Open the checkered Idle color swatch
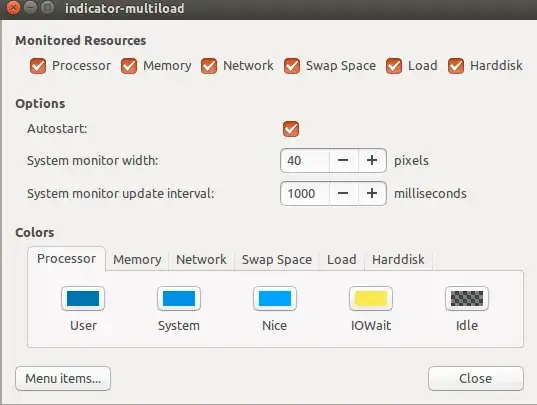The image size is (537, 405). 467,299
